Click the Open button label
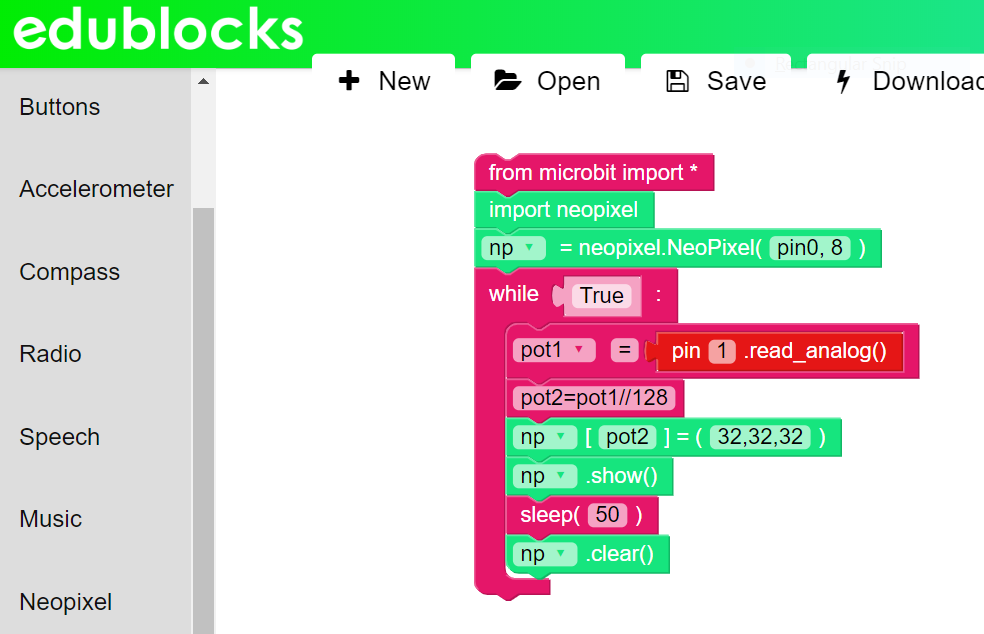Image resolution: width=984 pixels, height=634 pixels. [x=569, y=82]
